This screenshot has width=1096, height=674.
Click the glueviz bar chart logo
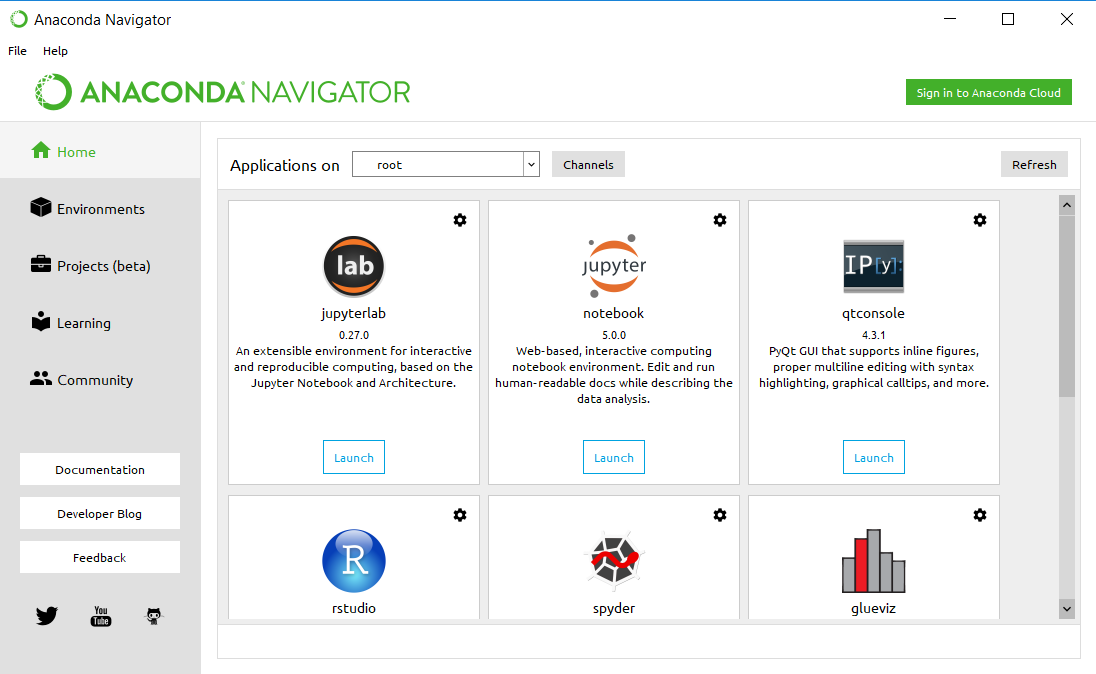click(x=874, y=561)
